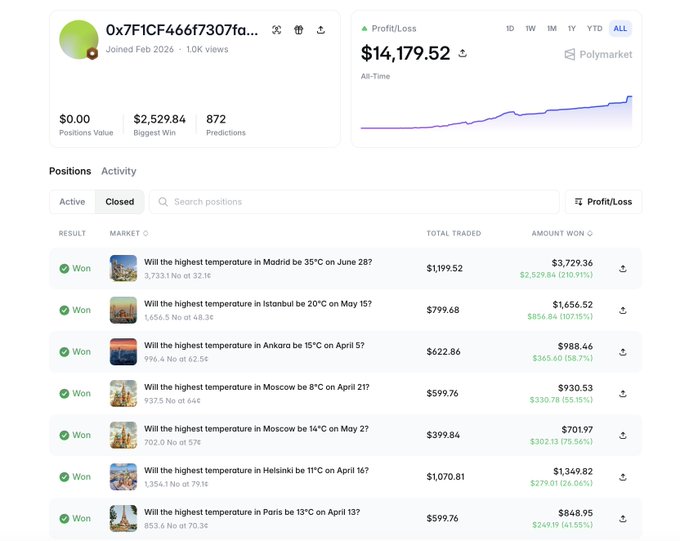
Task: Open Istanbul 20°C May 15 market
Action: point(258,304)
